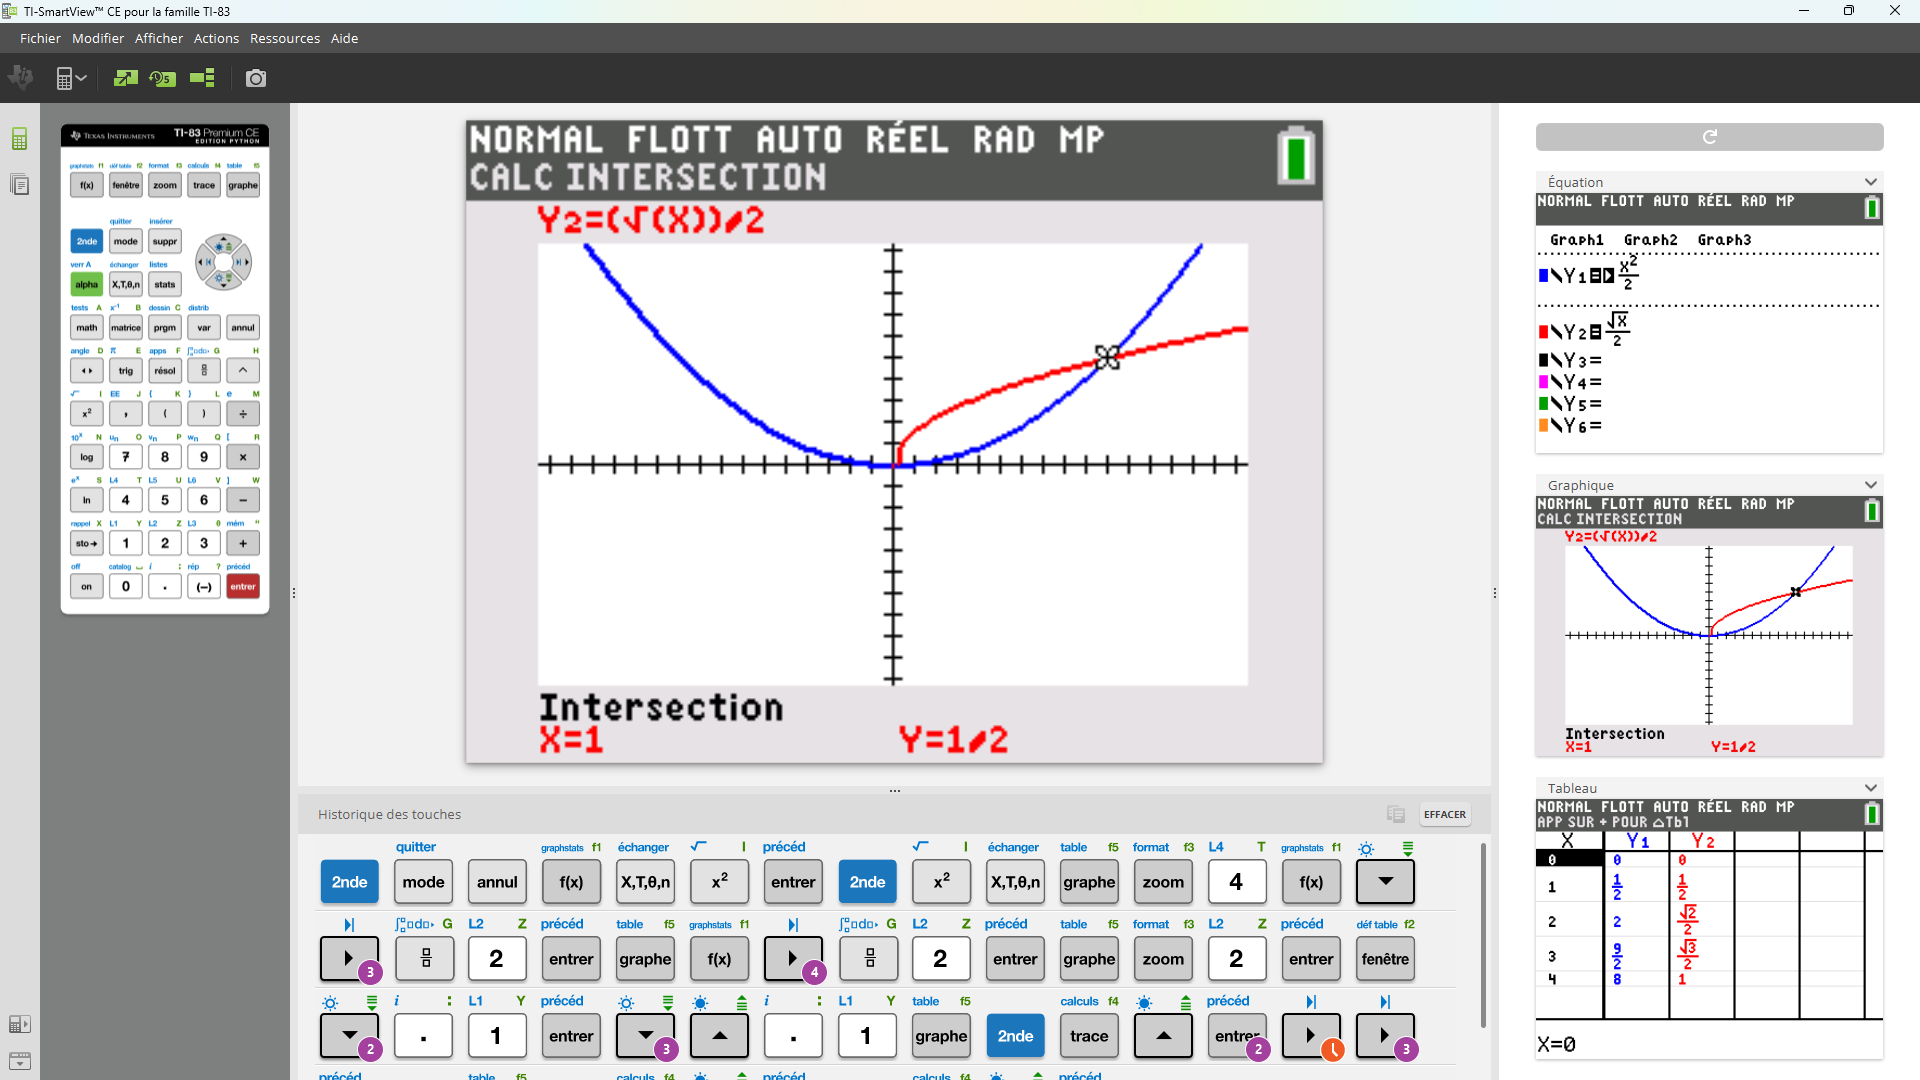Click the key history clock toolbar icon
The height and width of the screenshot is (1080, 1920).
(162, 78)
